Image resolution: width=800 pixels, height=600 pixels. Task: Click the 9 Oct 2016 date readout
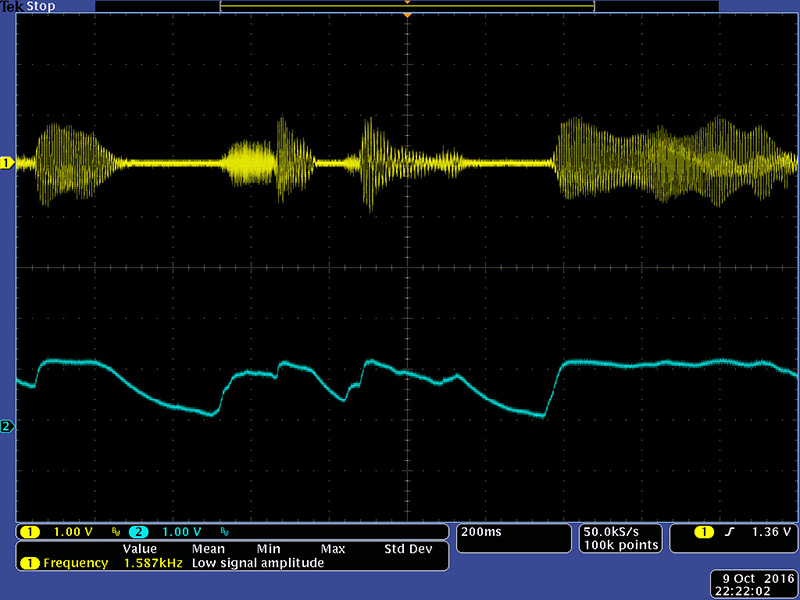(759, 579)
